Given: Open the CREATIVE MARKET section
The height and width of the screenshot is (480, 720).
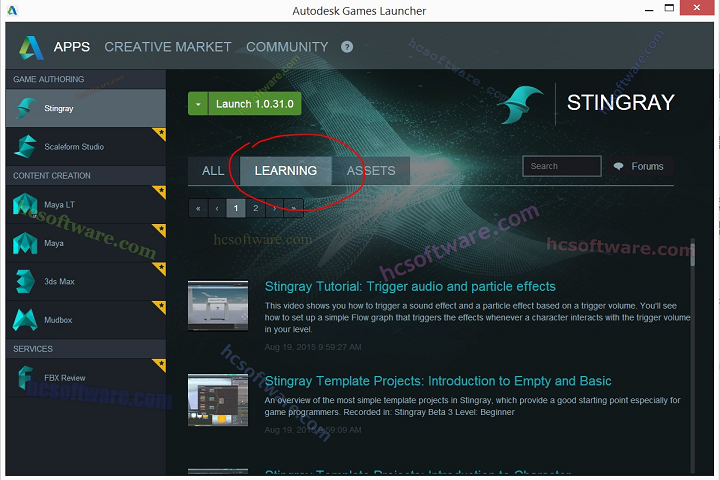Looking at the screenshot, I should pos(168,47).
